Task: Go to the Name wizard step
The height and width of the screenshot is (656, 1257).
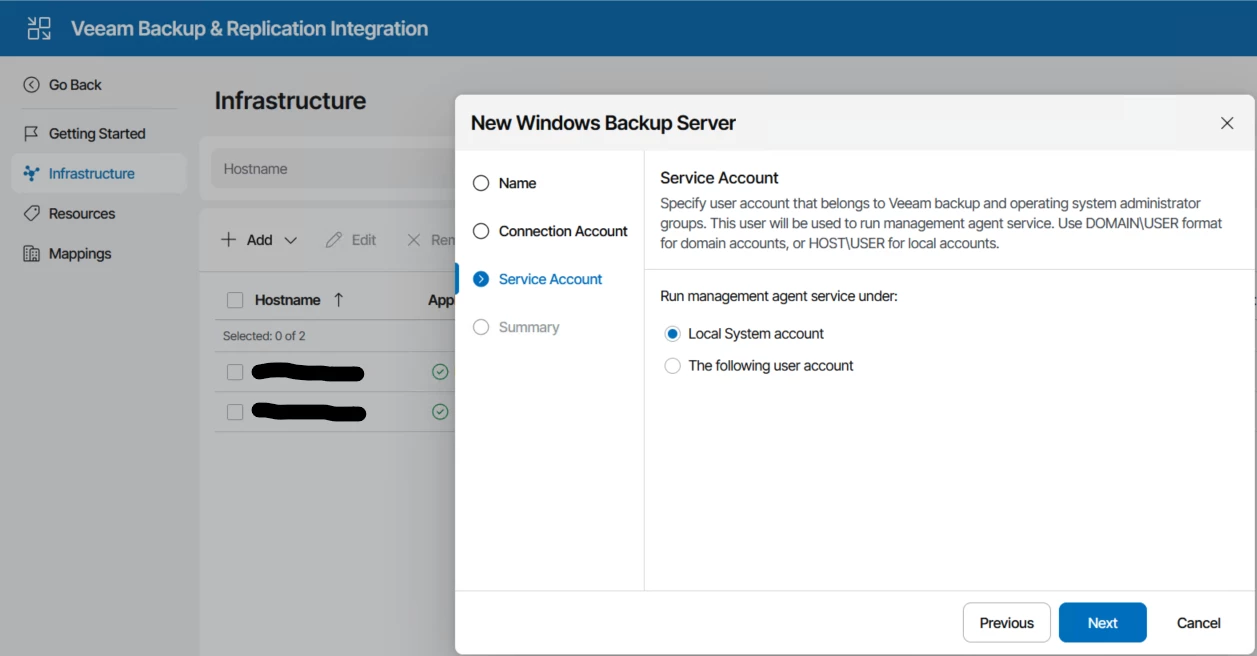Action: point(481,183)
